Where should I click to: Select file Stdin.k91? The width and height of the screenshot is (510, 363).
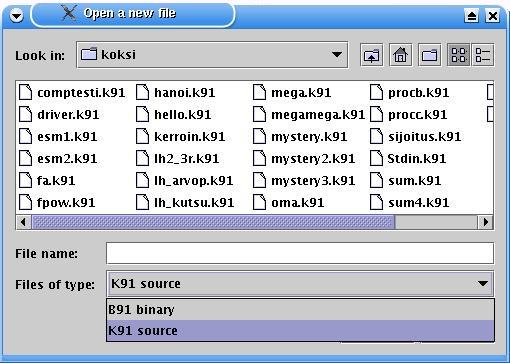[408, 158]
